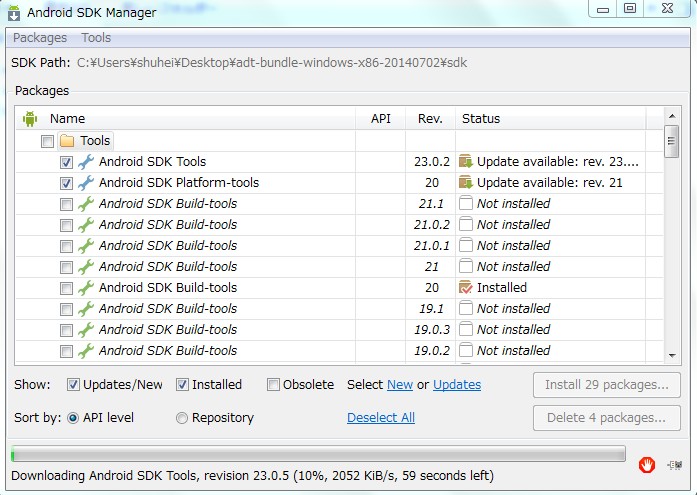Viewport: 697px width, 495px height.
Task: Click Not installed icon for Build-tools 19.0.3
Action: tap(465, 329)
